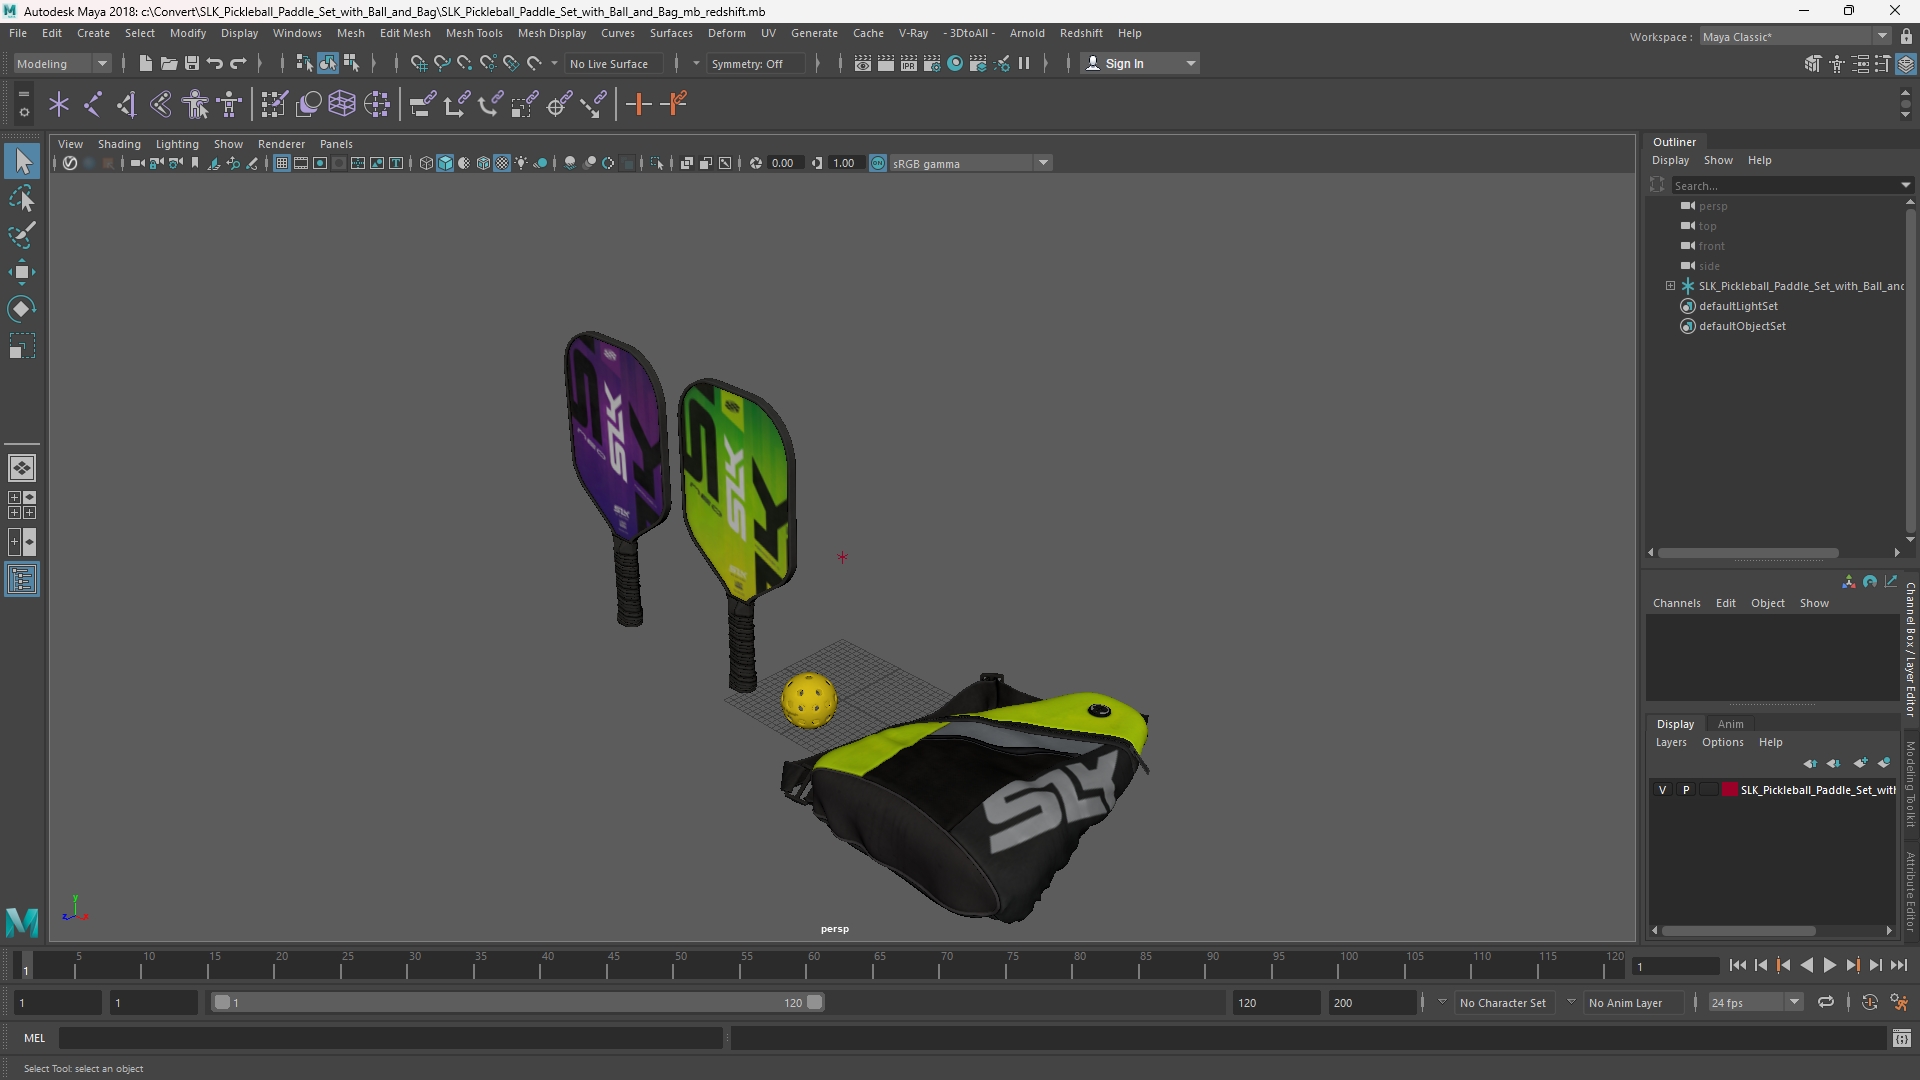1920x1080 pixels.
Task: Redo the action via the toolbar arrow
Action: pyautogui.click(x=238, y=63)
